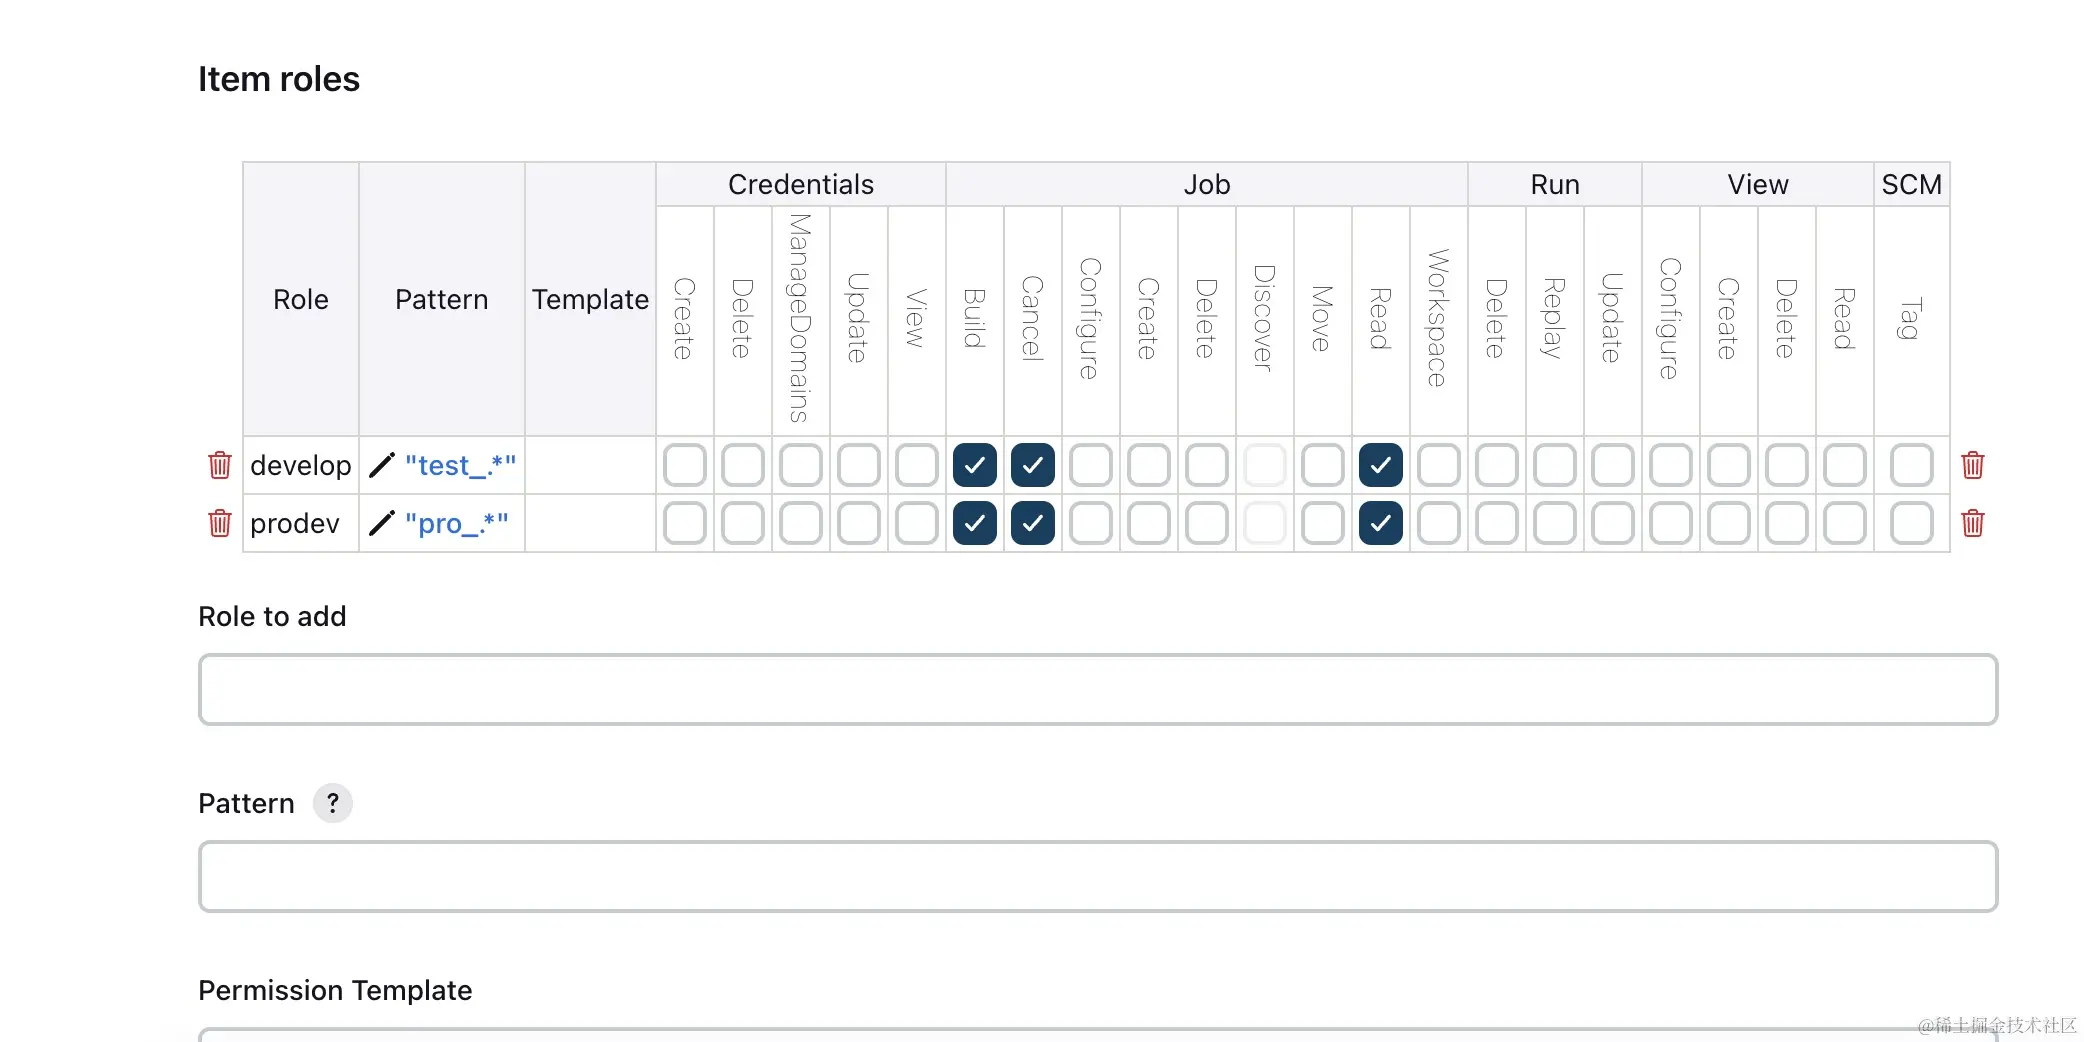Focus the Pattern input field
The width and height of the screenshot is (2084, 1042).
click(x=1097, y=876)
